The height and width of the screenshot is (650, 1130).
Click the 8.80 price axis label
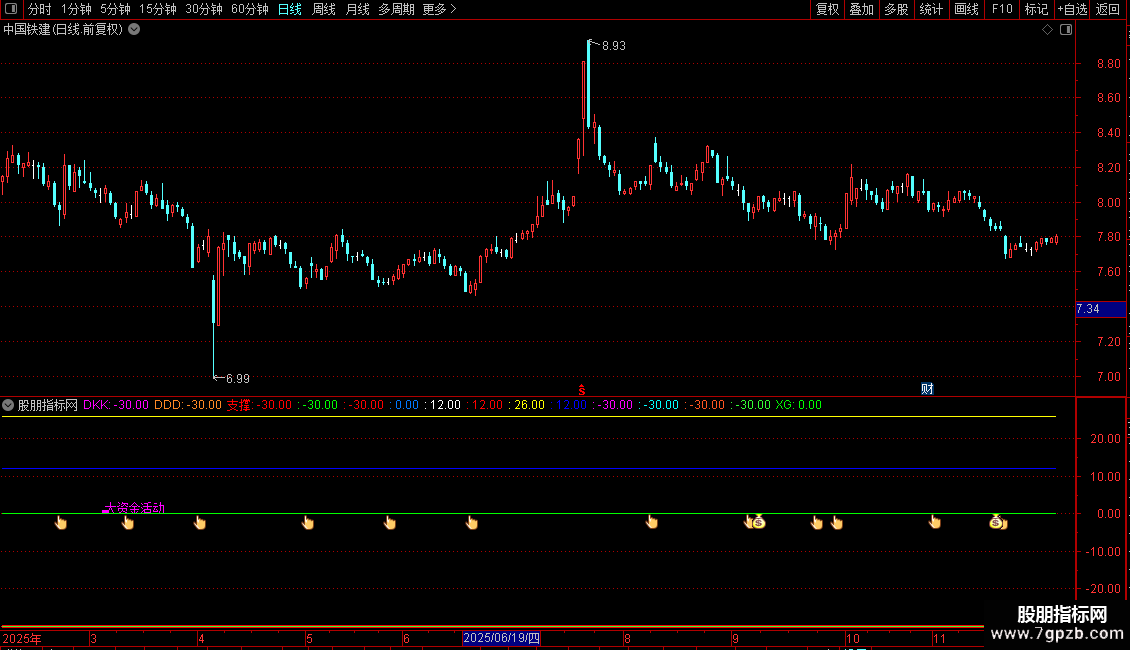tap(1108, 64)
